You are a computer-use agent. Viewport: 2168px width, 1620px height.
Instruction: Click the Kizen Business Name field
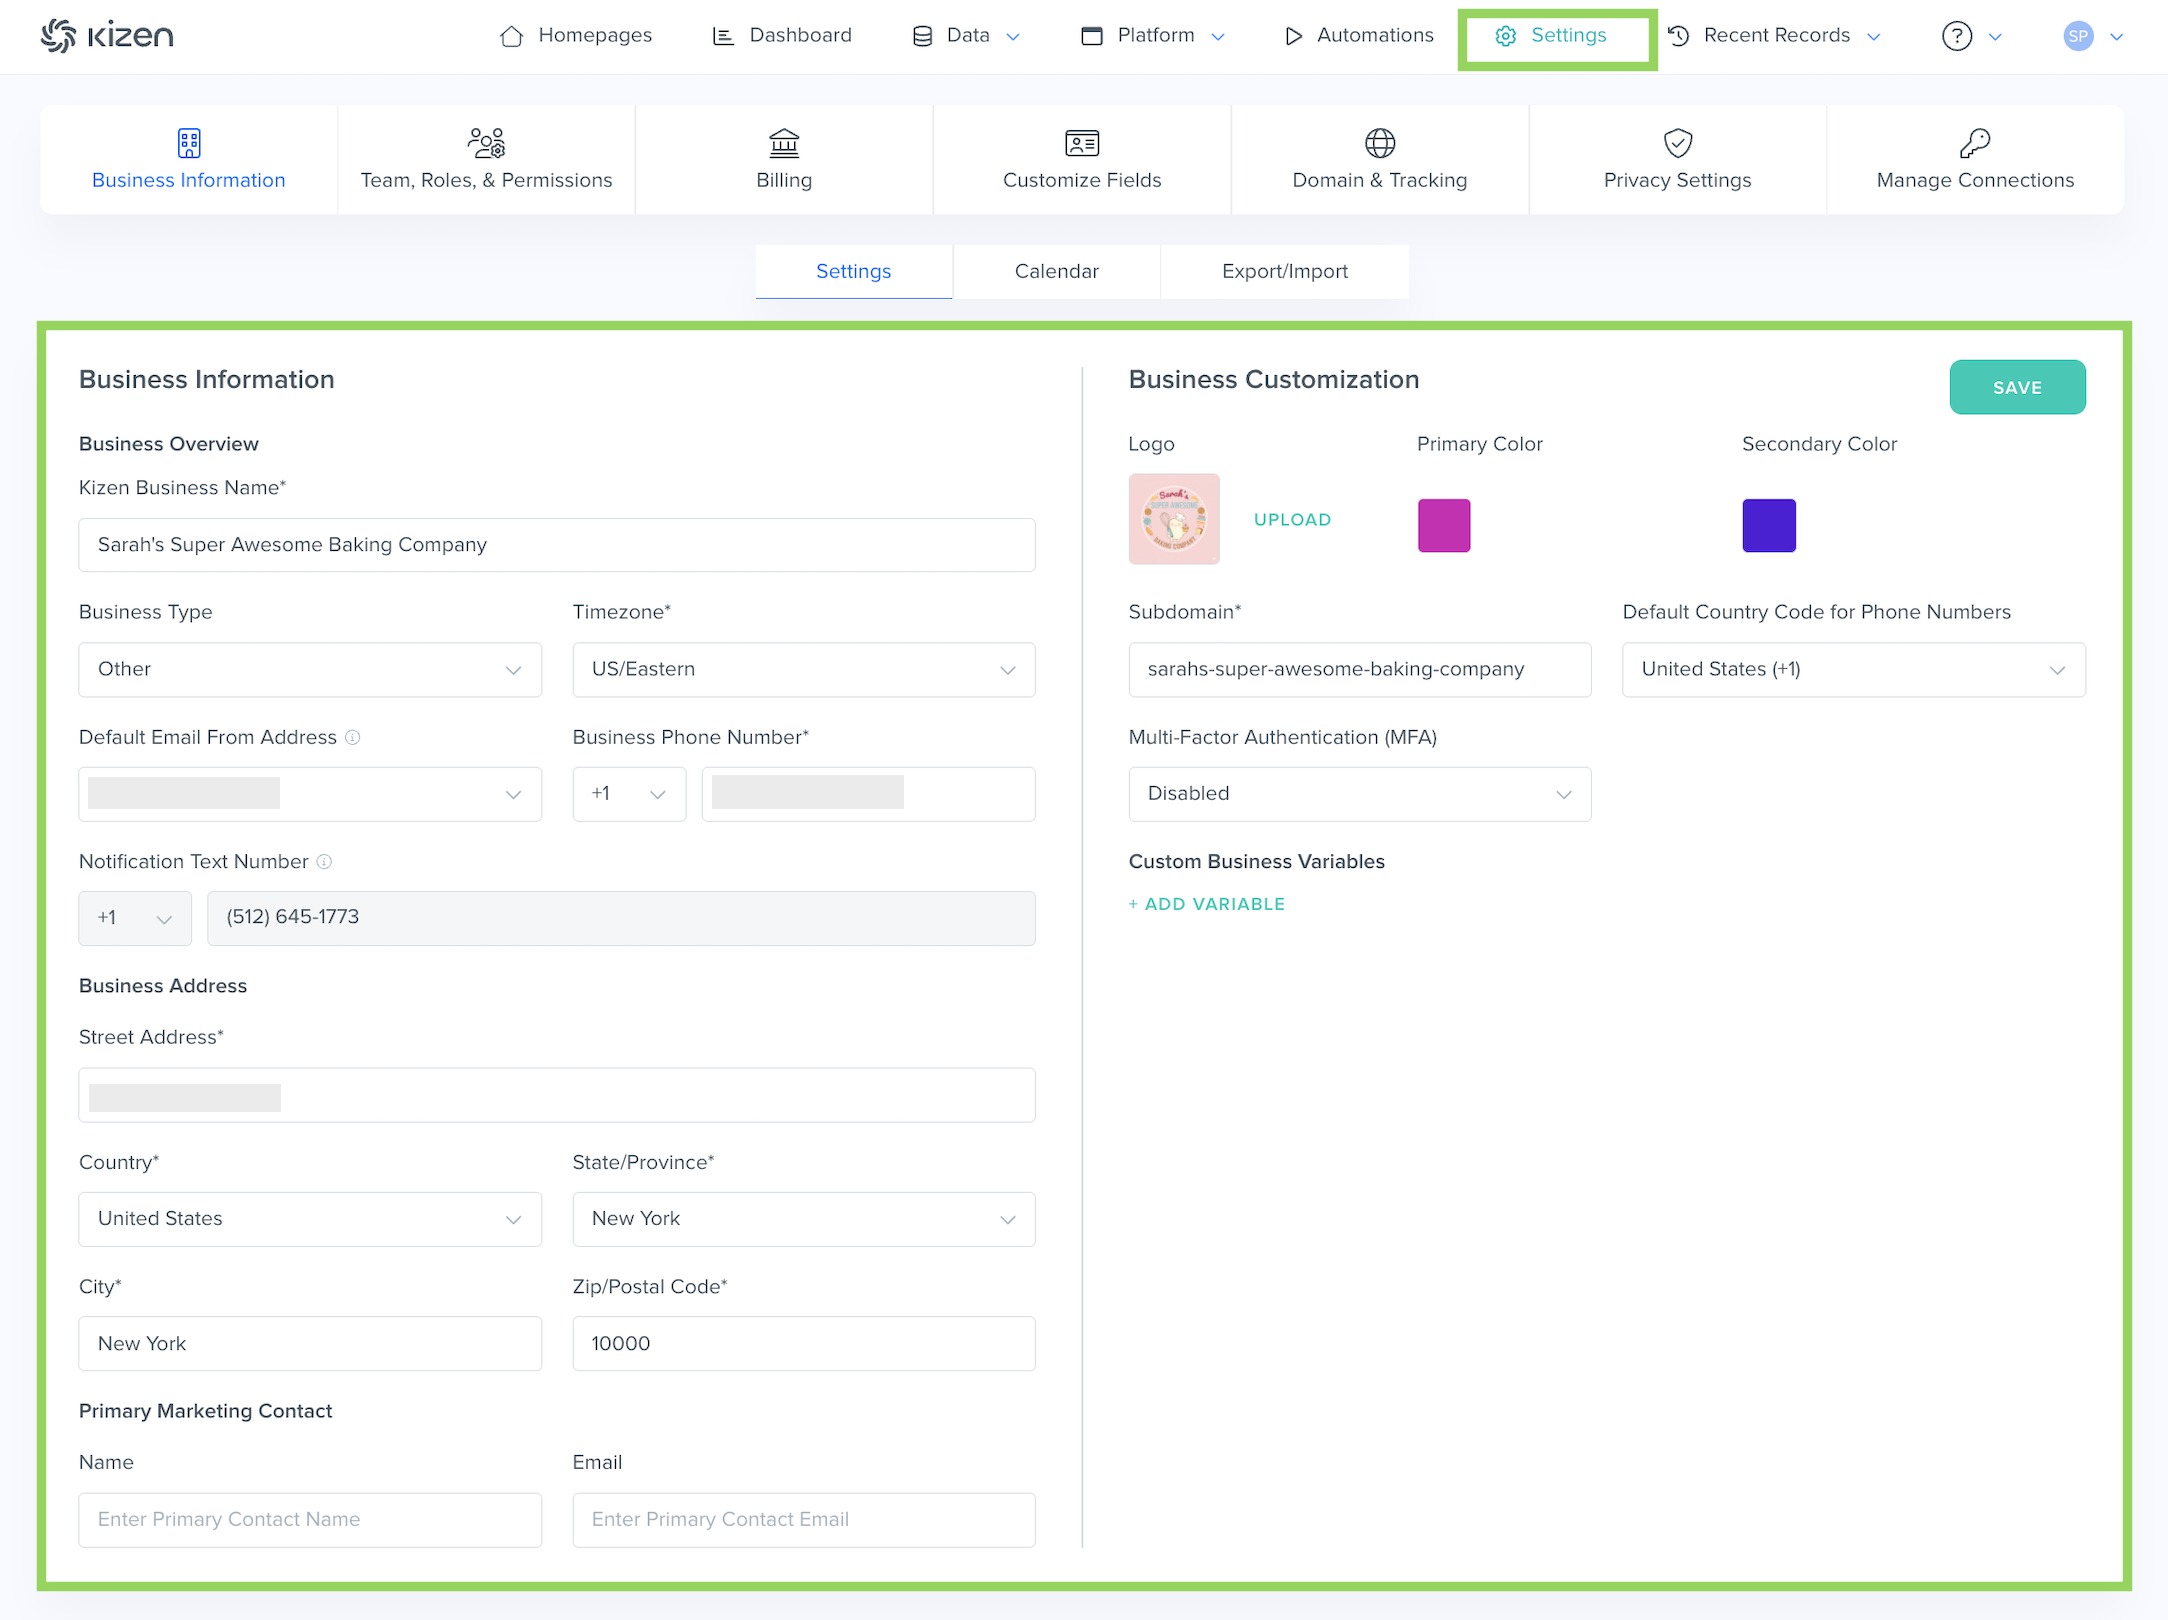556,545
